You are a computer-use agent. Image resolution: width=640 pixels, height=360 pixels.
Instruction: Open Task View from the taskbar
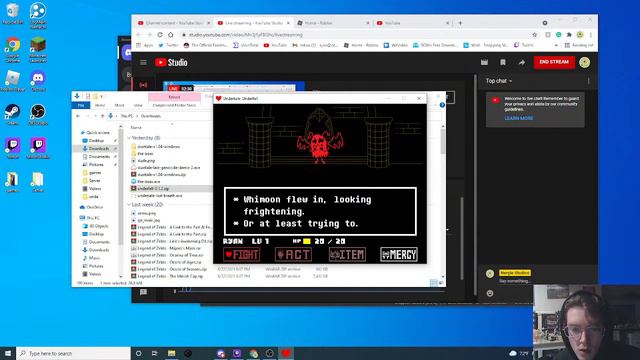click(155, 353)
